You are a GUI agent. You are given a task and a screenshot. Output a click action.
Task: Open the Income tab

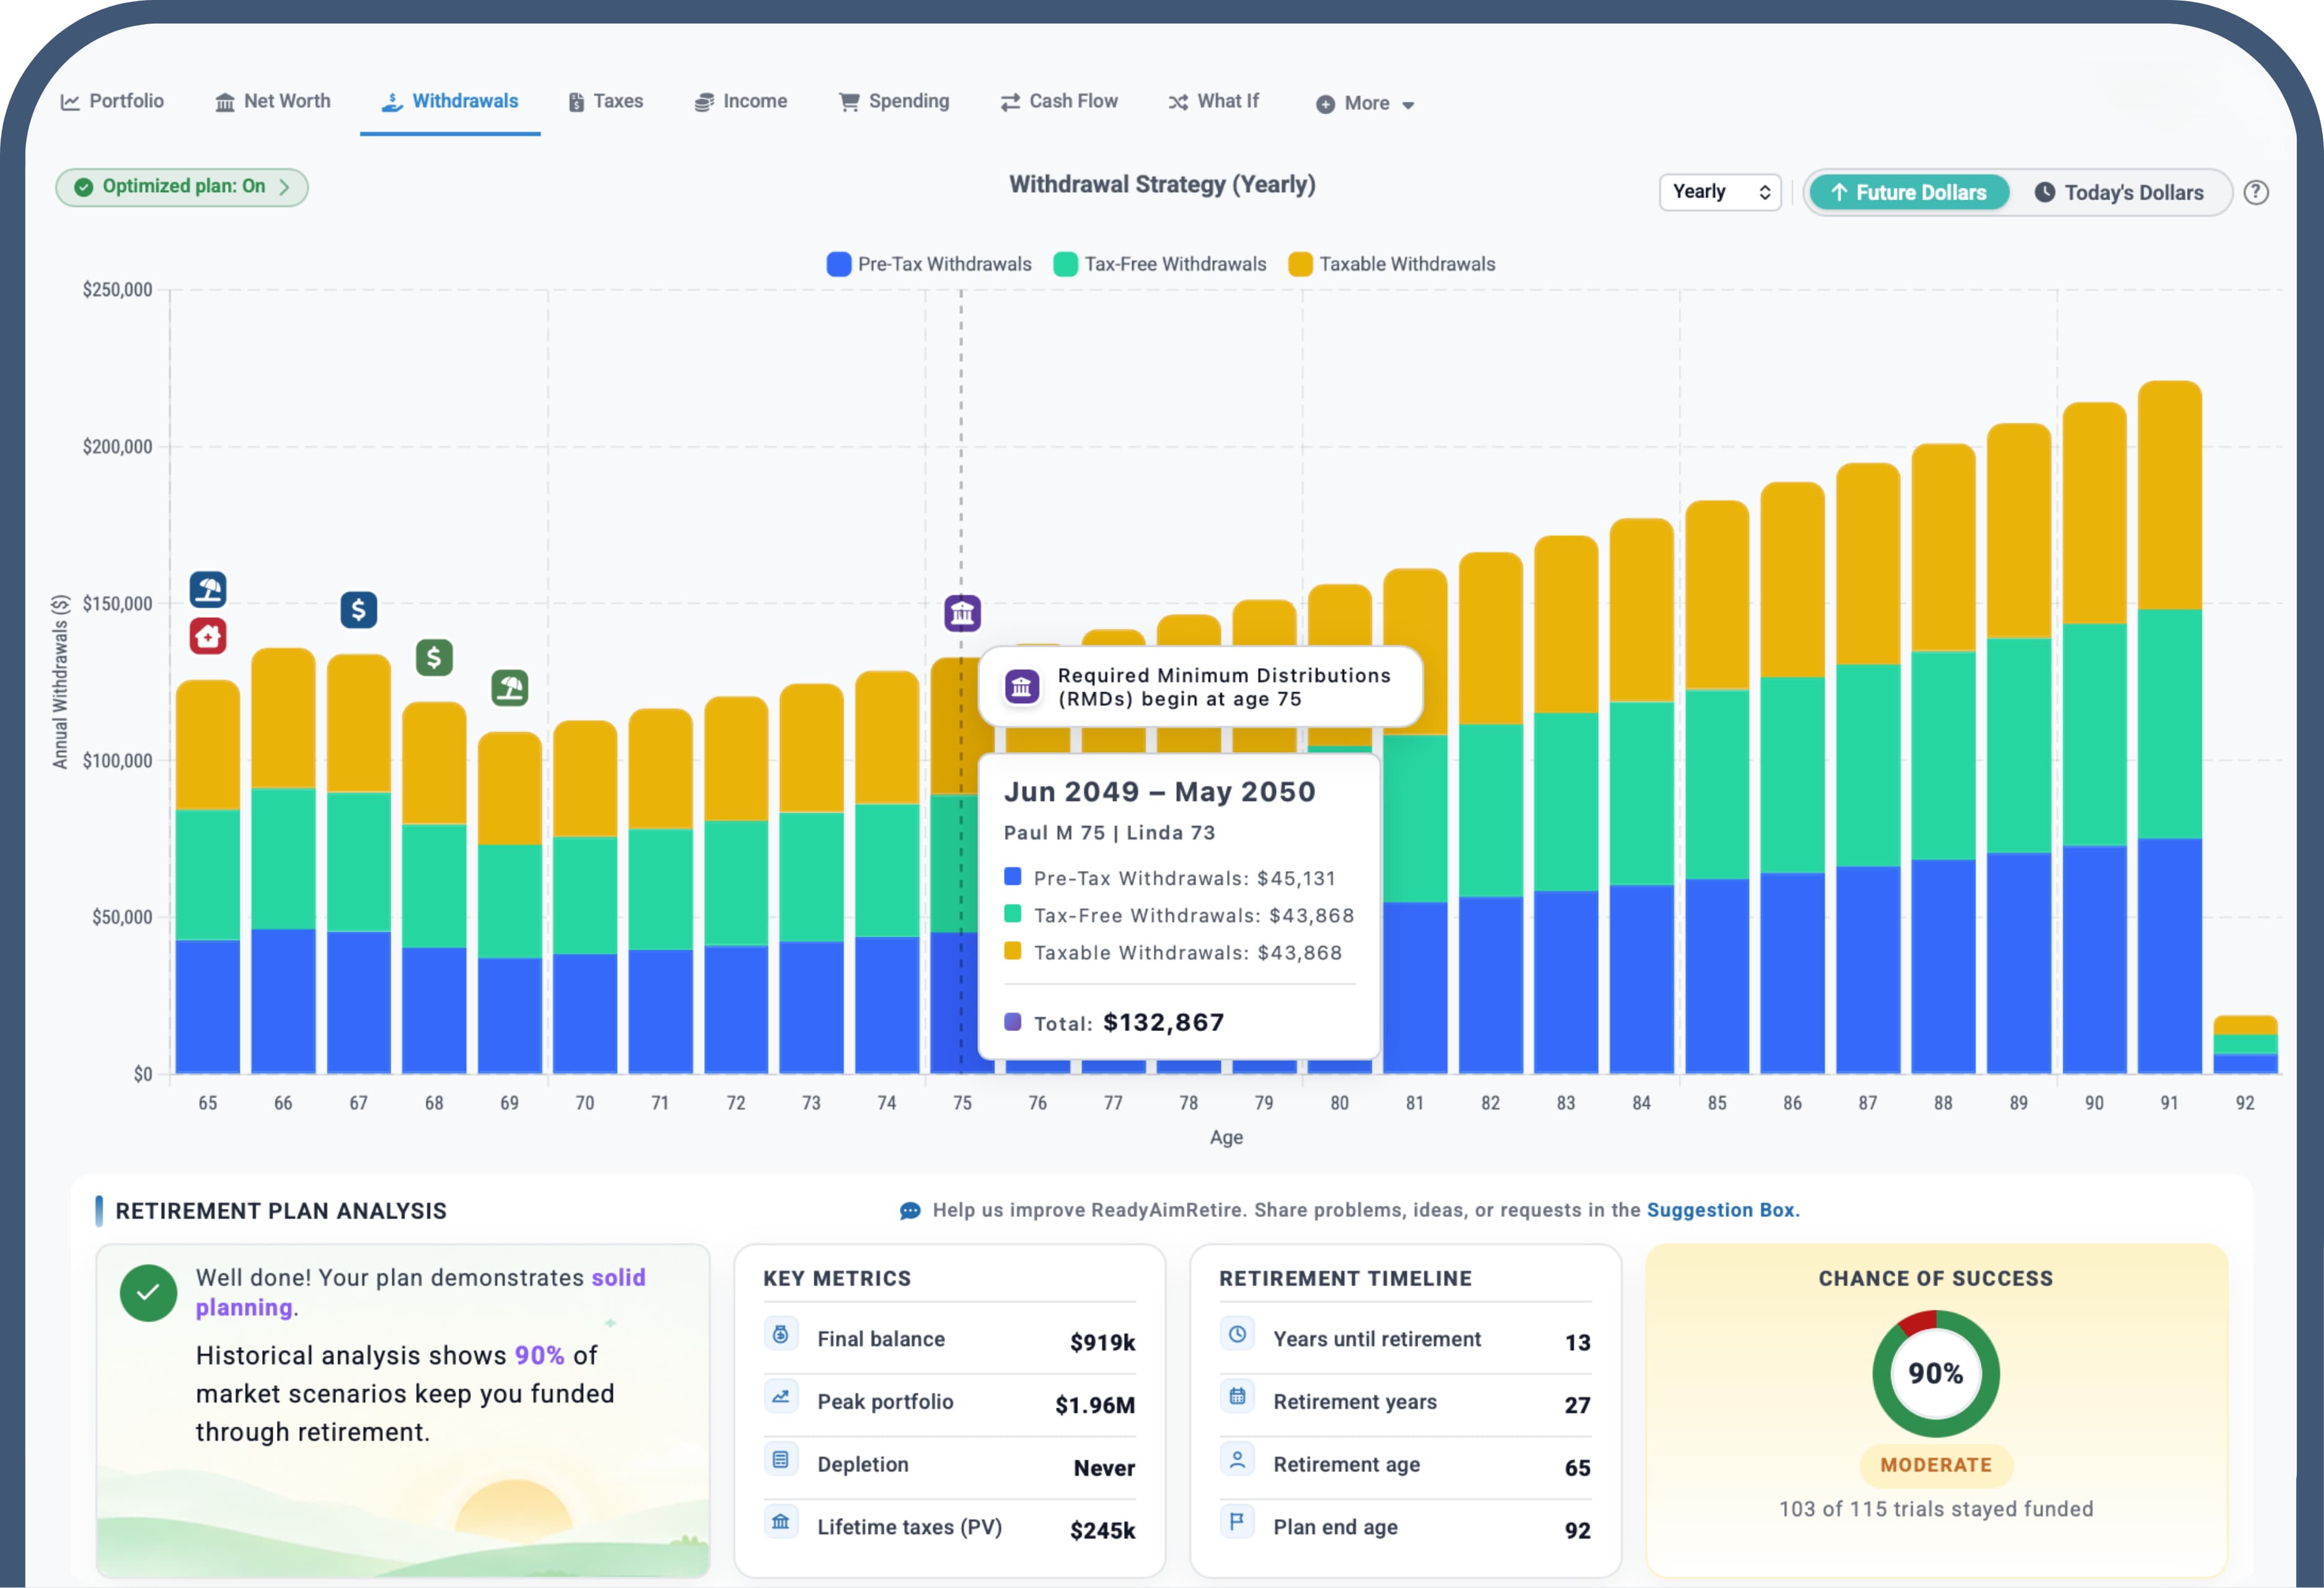click(741, 101)
